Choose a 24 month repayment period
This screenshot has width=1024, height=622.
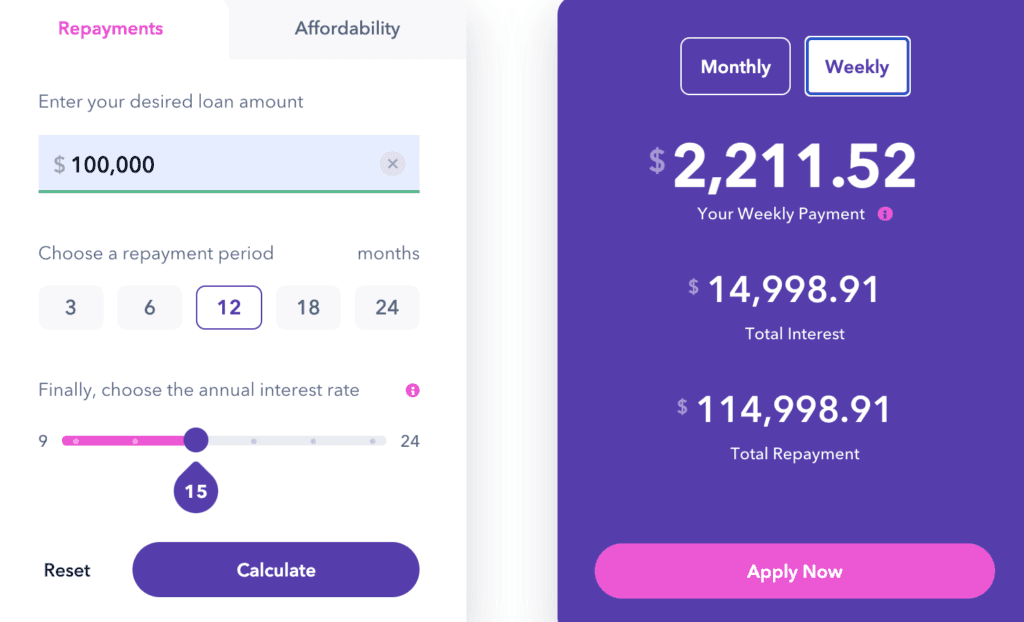pyautogui.click(x=386, y=307)
